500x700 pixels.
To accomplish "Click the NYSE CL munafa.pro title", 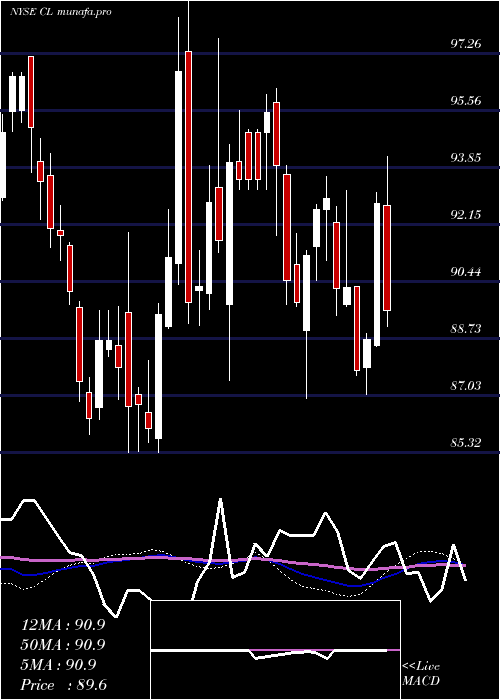I will [60, 12].
